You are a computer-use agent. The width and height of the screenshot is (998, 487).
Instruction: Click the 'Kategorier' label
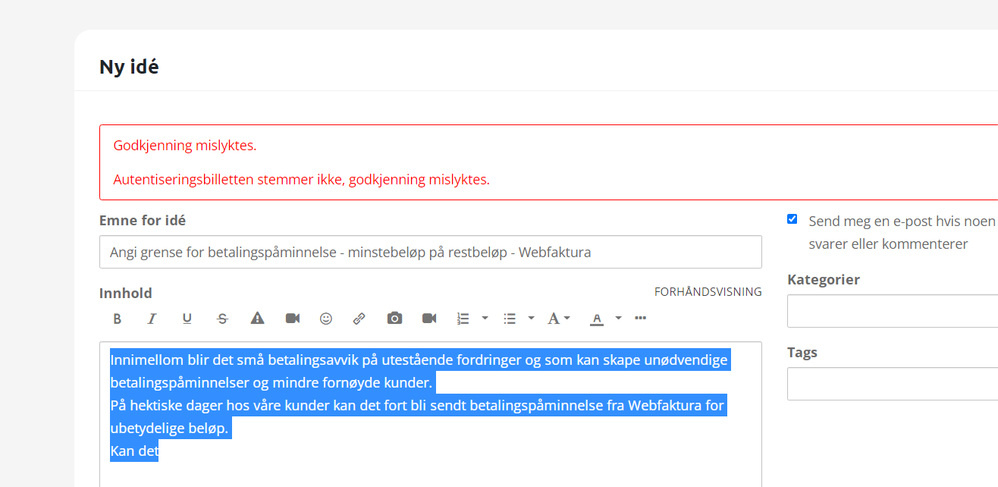tap(824, 279)
